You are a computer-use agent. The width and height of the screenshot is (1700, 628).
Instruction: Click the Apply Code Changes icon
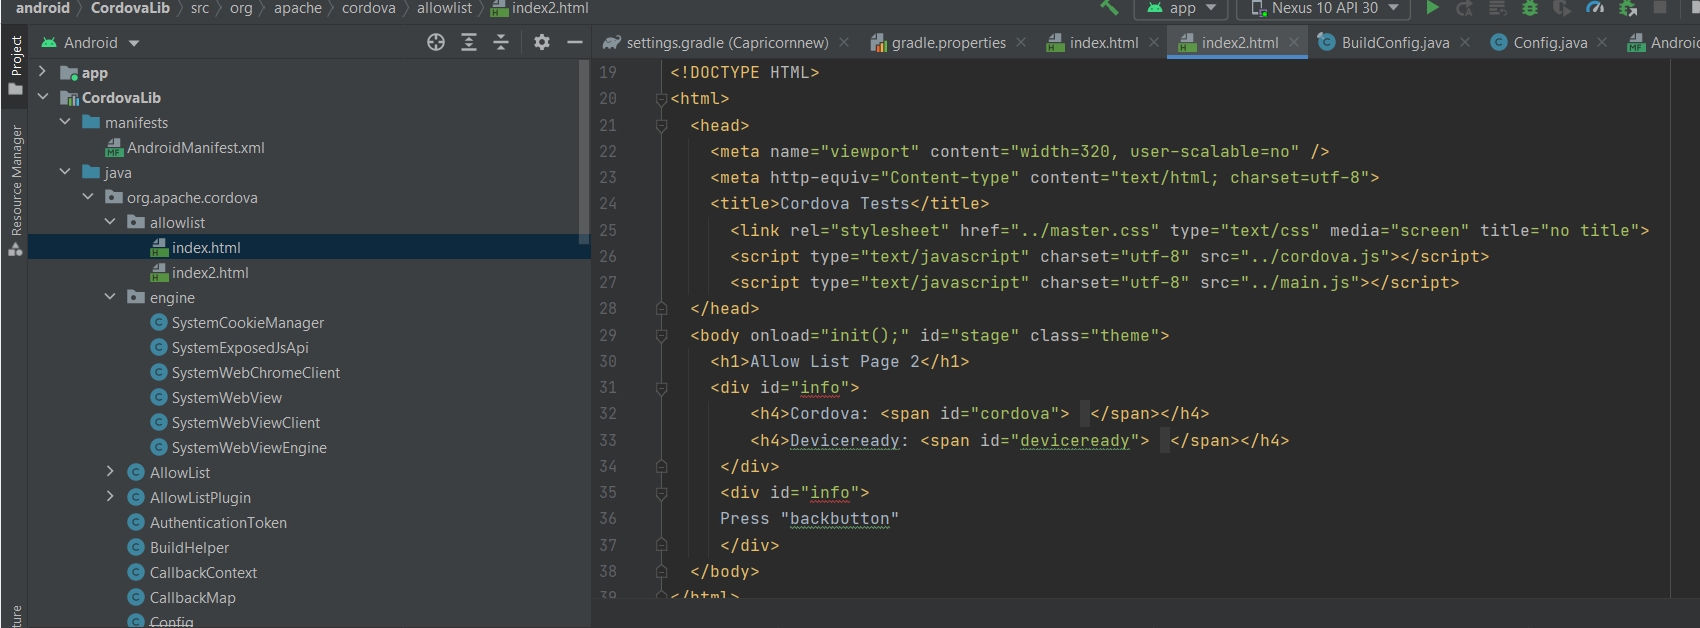click(x=1497, y=8)
